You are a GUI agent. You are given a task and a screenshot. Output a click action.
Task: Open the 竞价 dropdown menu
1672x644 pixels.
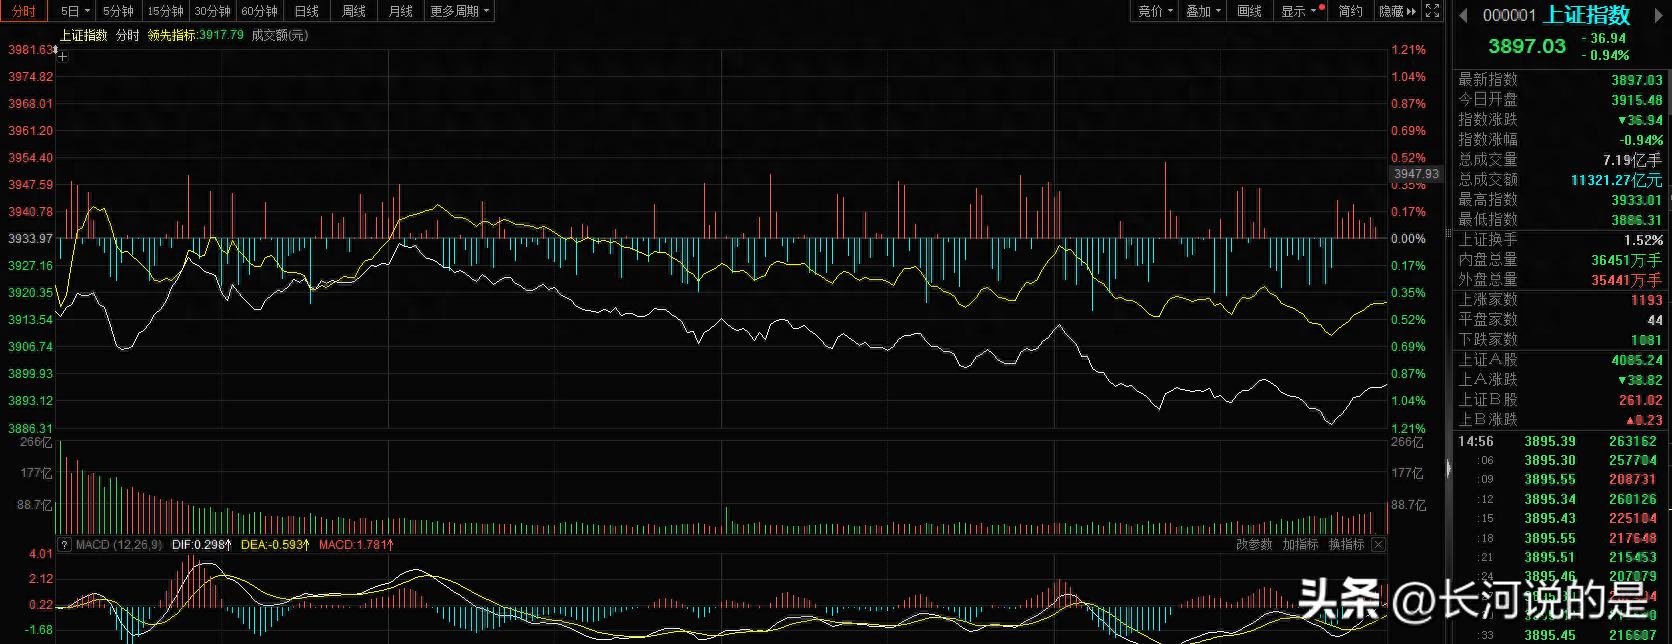(1155, 11)
